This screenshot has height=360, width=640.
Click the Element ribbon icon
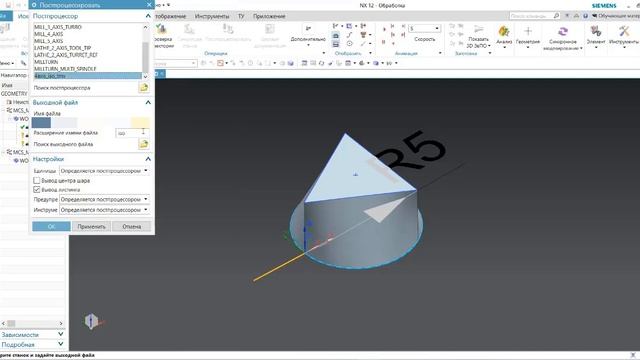click(x=596, y=31)
